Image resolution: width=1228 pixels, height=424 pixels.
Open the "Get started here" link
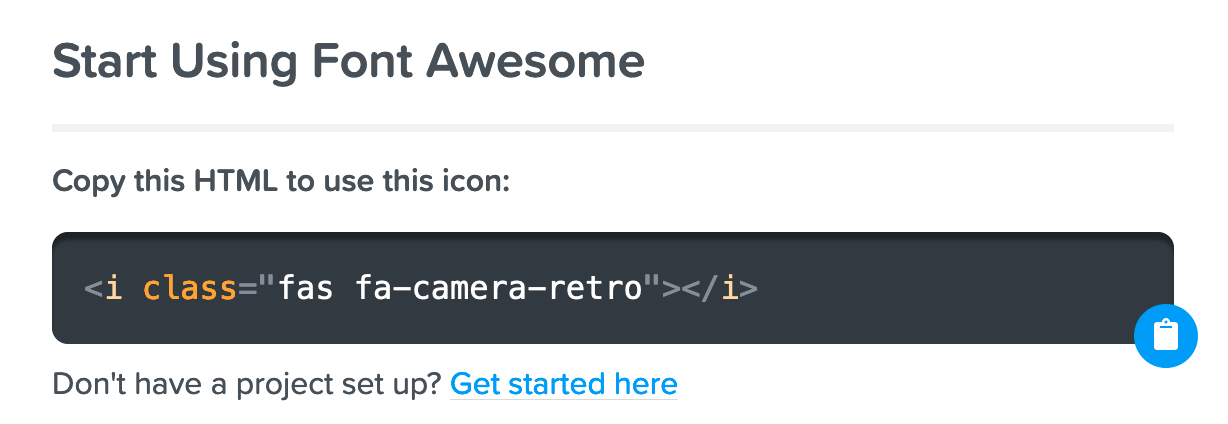point(564,384)
